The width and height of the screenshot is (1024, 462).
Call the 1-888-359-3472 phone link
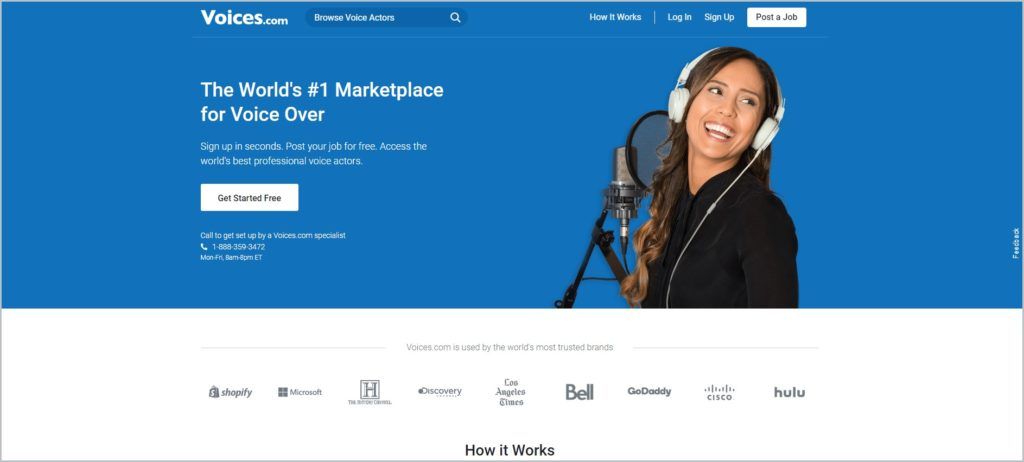238,247
